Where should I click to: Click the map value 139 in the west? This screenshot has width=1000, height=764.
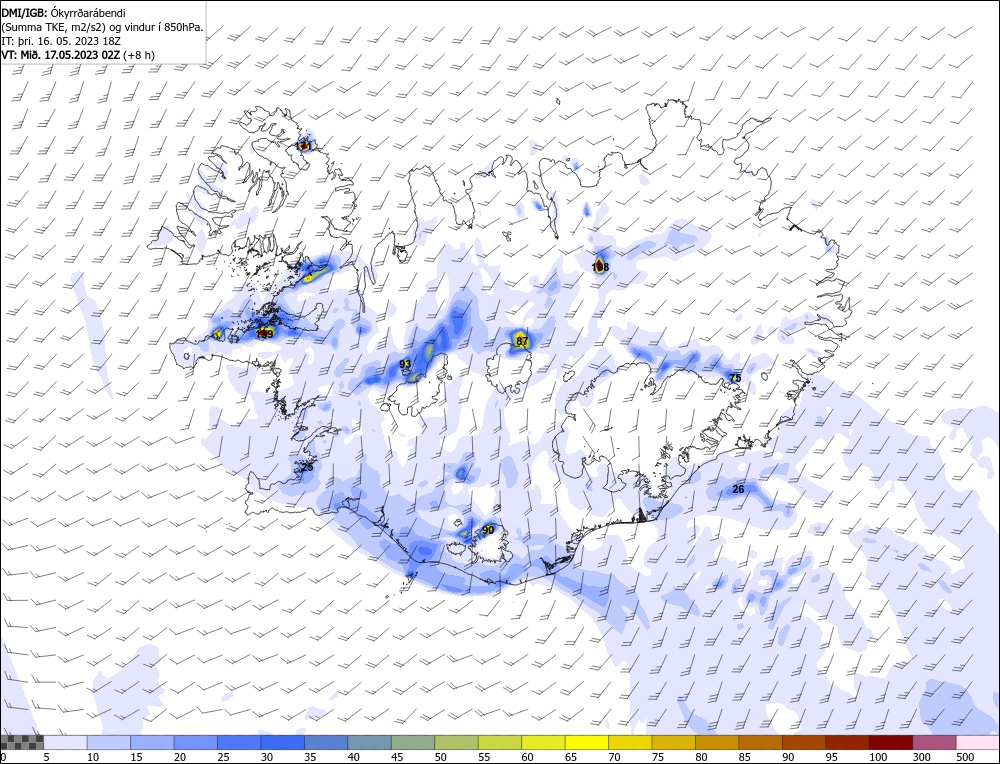tap(265, 334)
